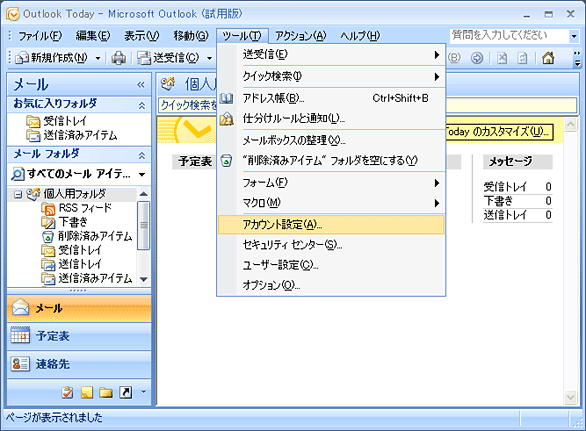Image resolution: width=586 pixels, height=431 pixels.
Task: Open 受信トレイ in favorite folders
Action: point(56,121)
